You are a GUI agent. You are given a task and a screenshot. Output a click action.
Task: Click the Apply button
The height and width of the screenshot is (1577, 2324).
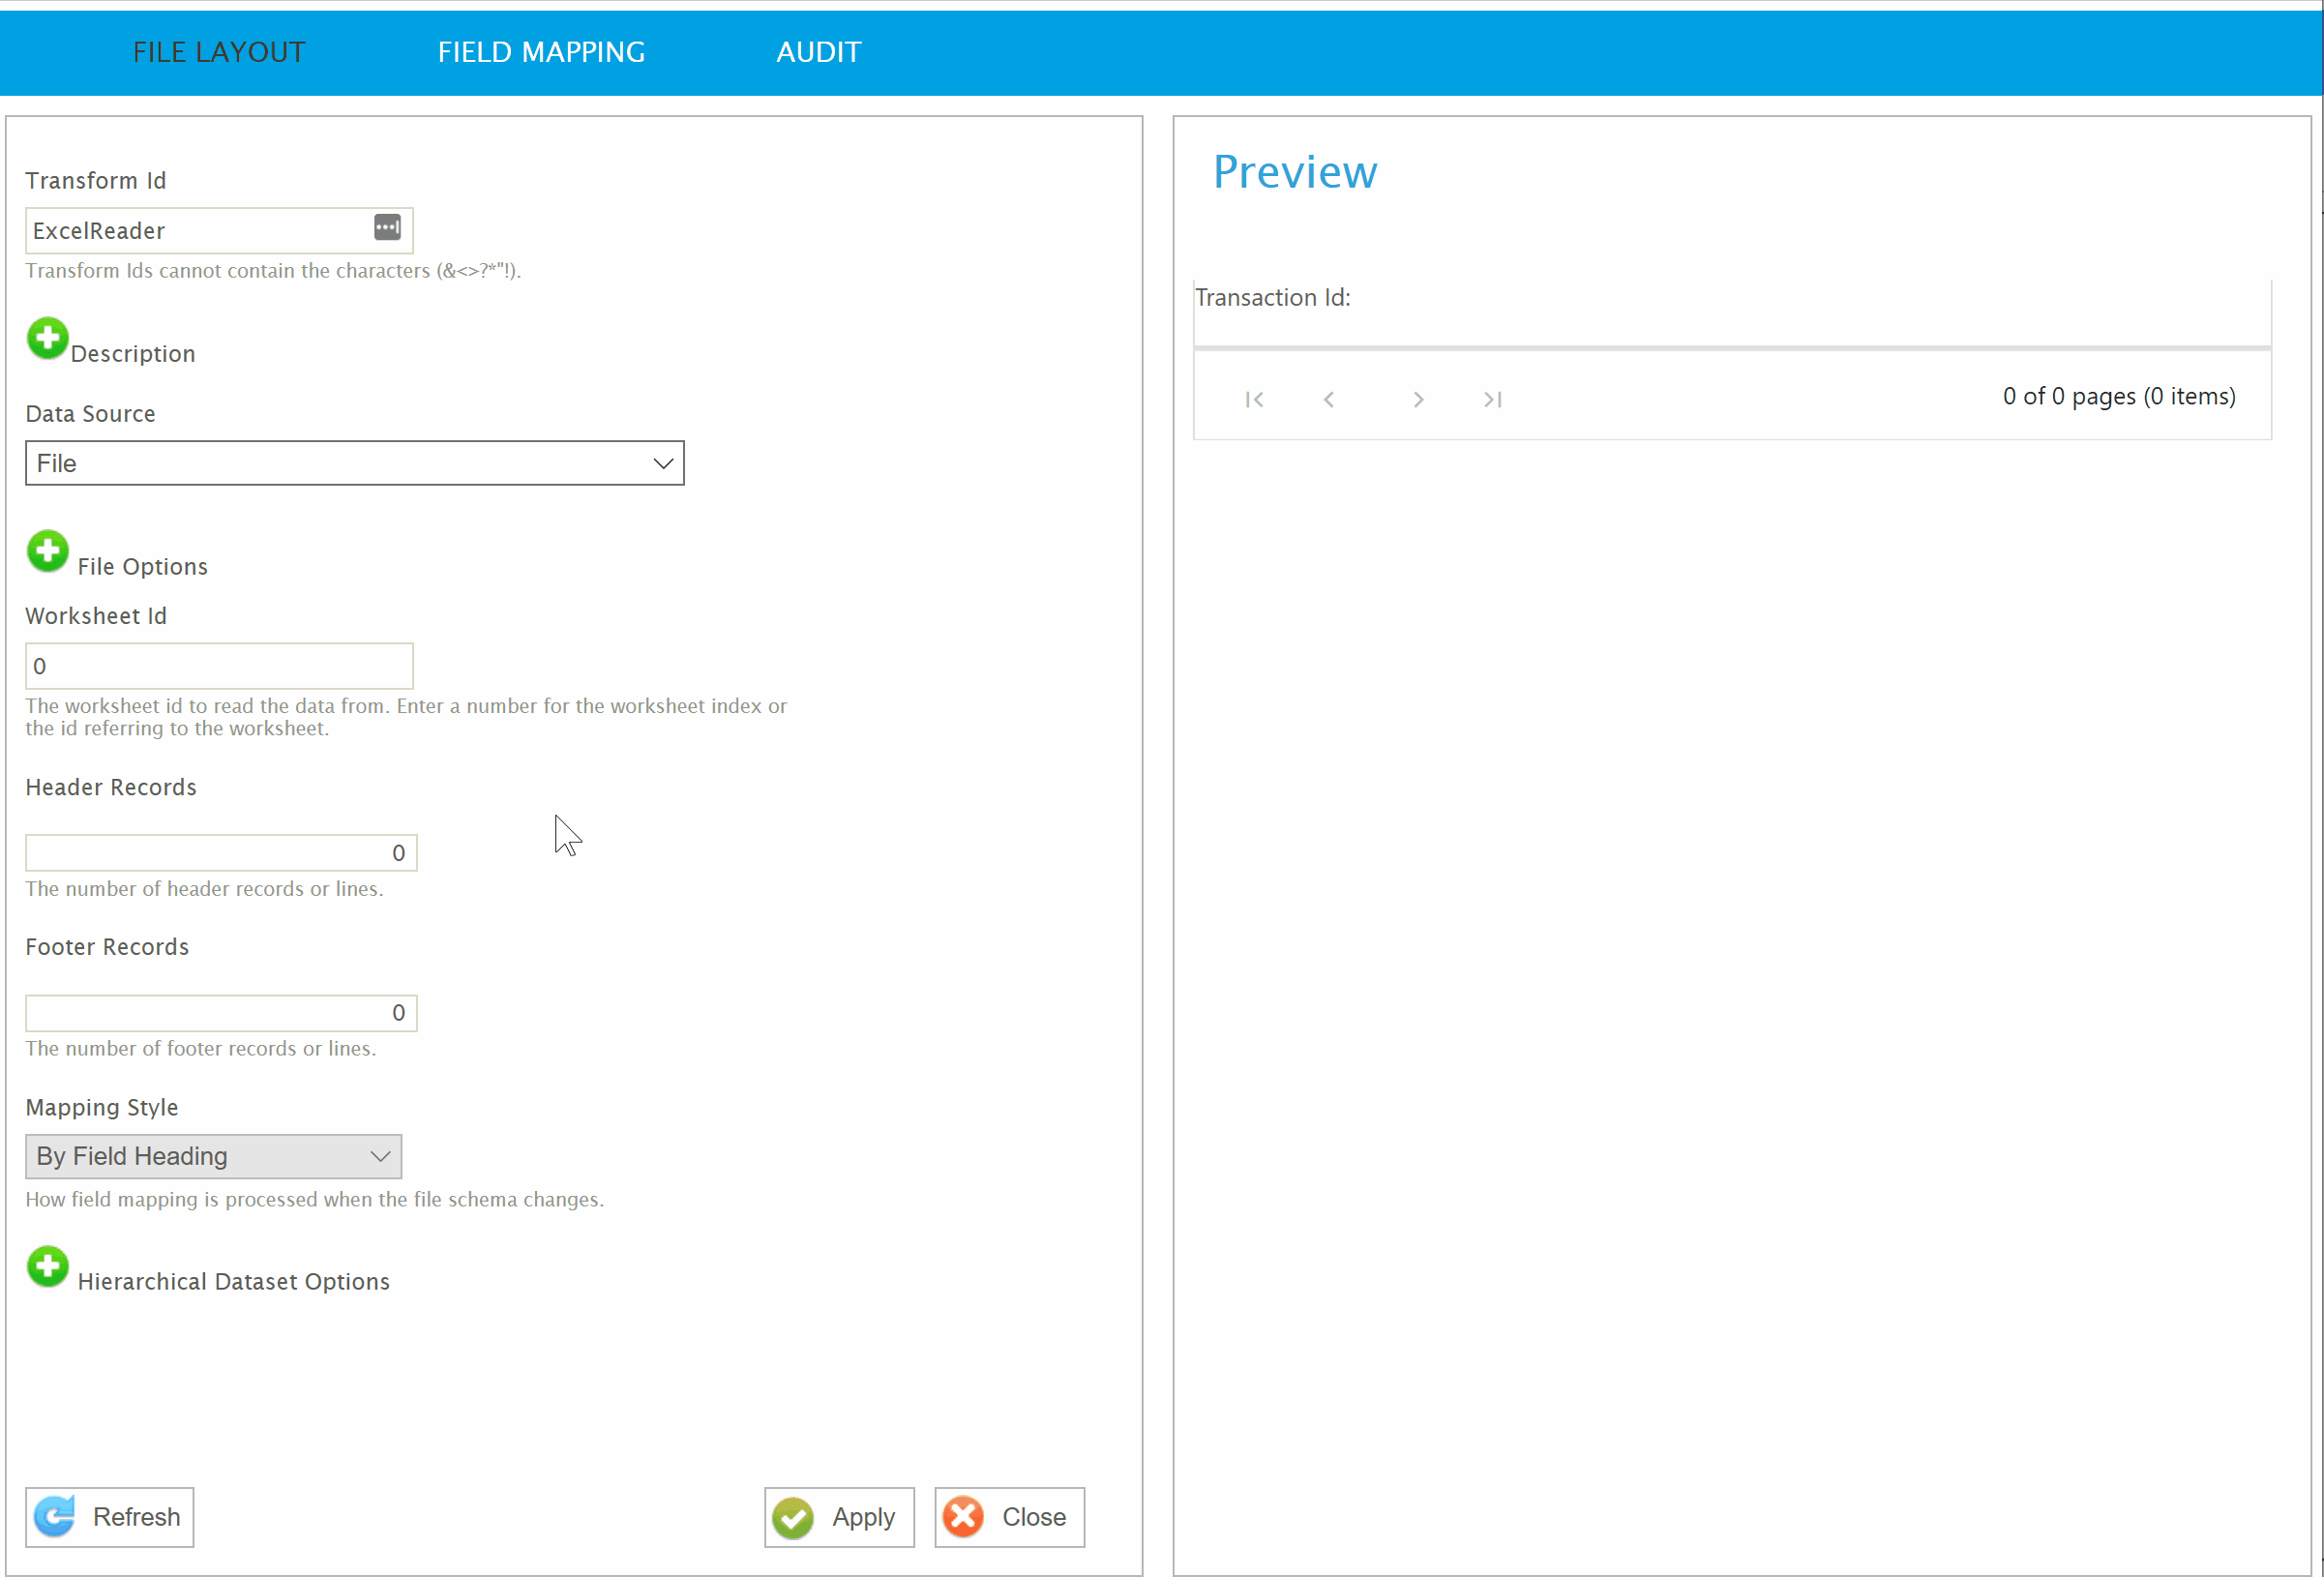tap(839, 1518)
